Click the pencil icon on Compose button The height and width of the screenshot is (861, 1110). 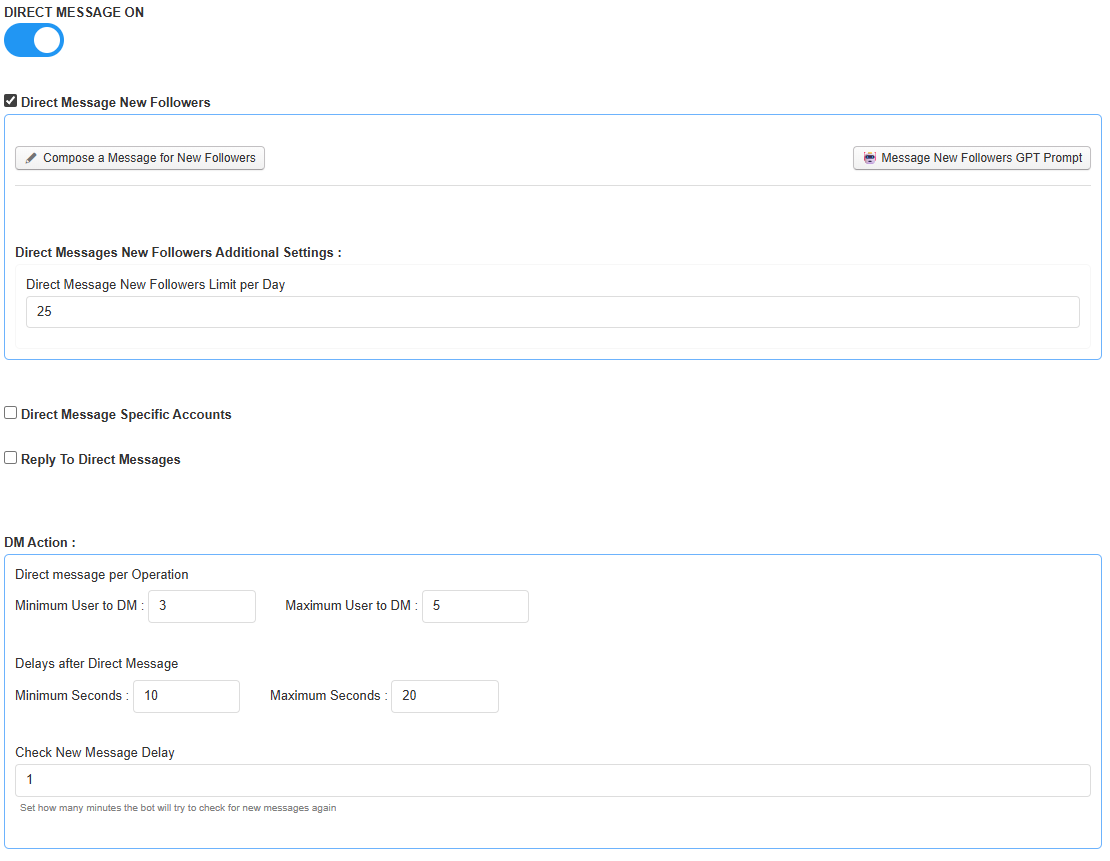(x=31, y=158)
